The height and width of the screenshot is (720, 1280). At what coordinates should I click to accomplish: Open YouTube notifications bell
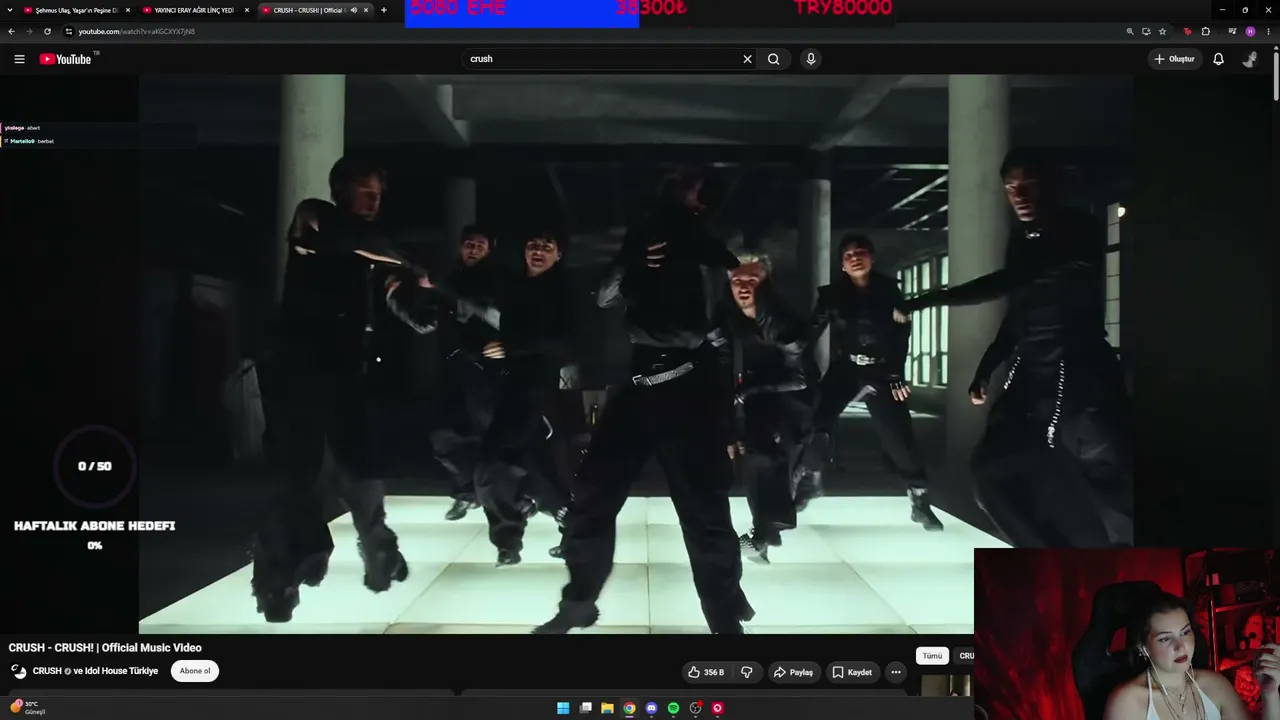tap(1218, 59)
